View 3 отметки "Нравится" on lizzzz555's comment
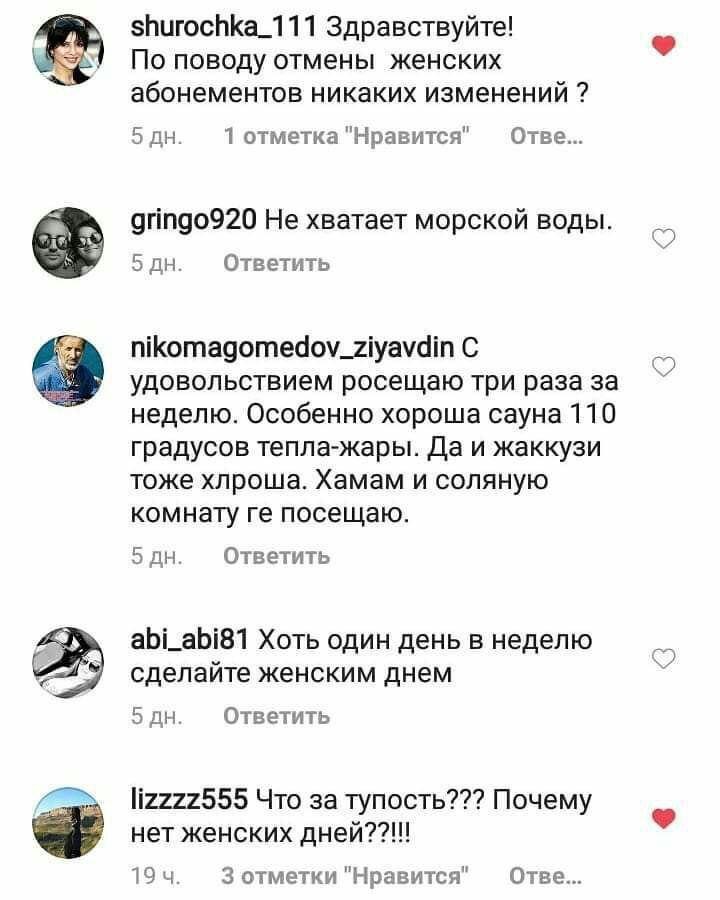Image resolution: width=720 pixels, height=900 pixels. tap(344, 876)
